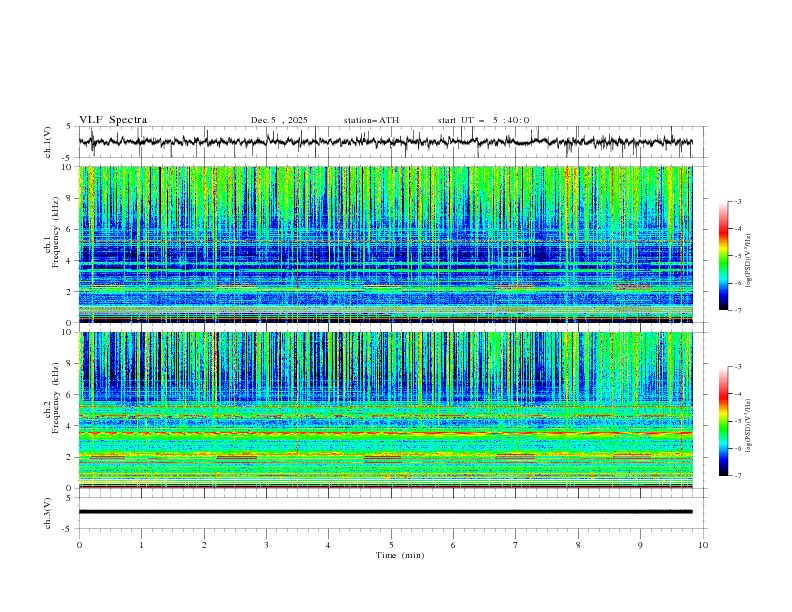Viewport: 792px width, 612px height.
Task: Click the time axis tick label "7"
Action: pos(516,545)
